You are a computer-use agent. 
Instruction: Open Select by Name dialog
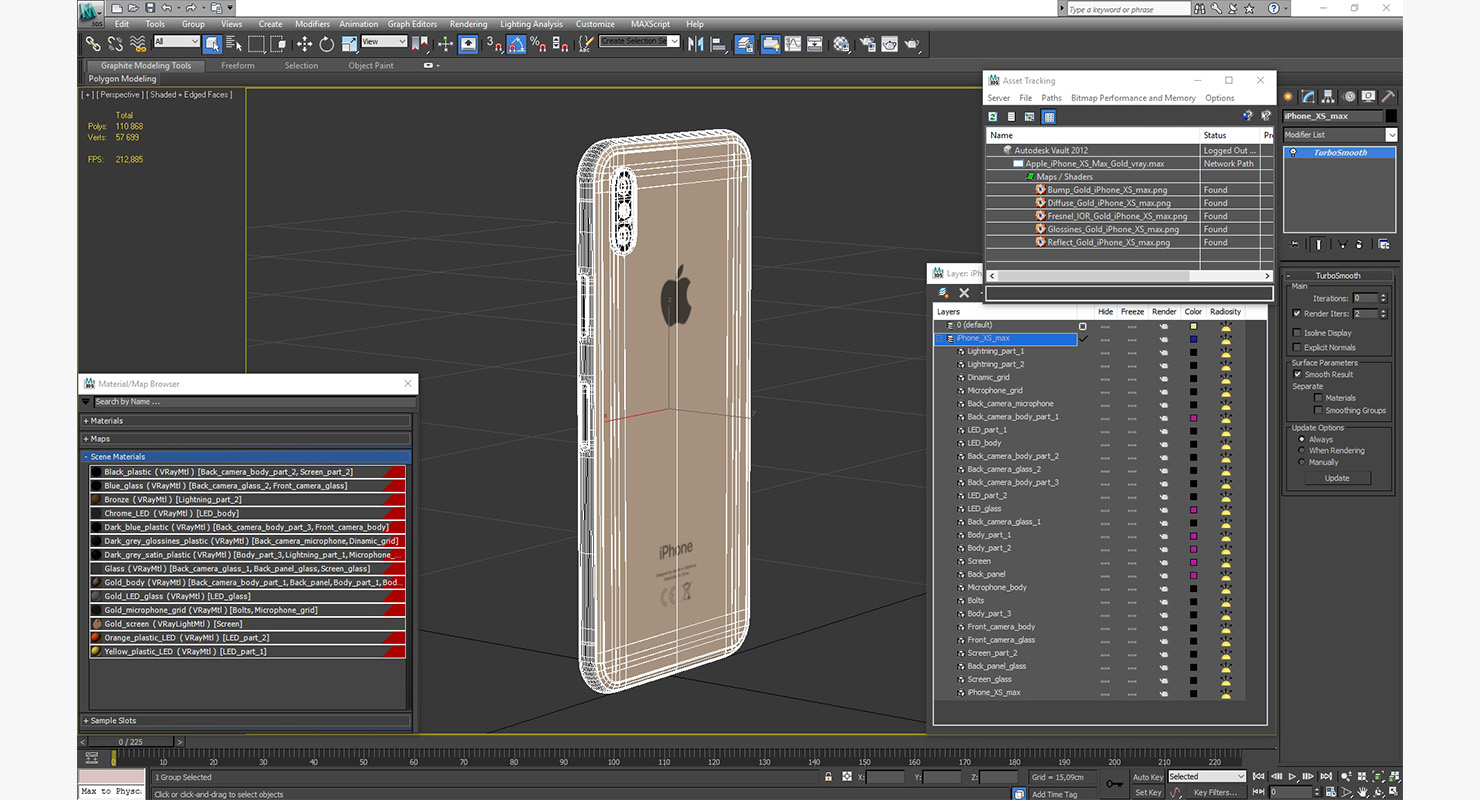(x=234, y=44)
